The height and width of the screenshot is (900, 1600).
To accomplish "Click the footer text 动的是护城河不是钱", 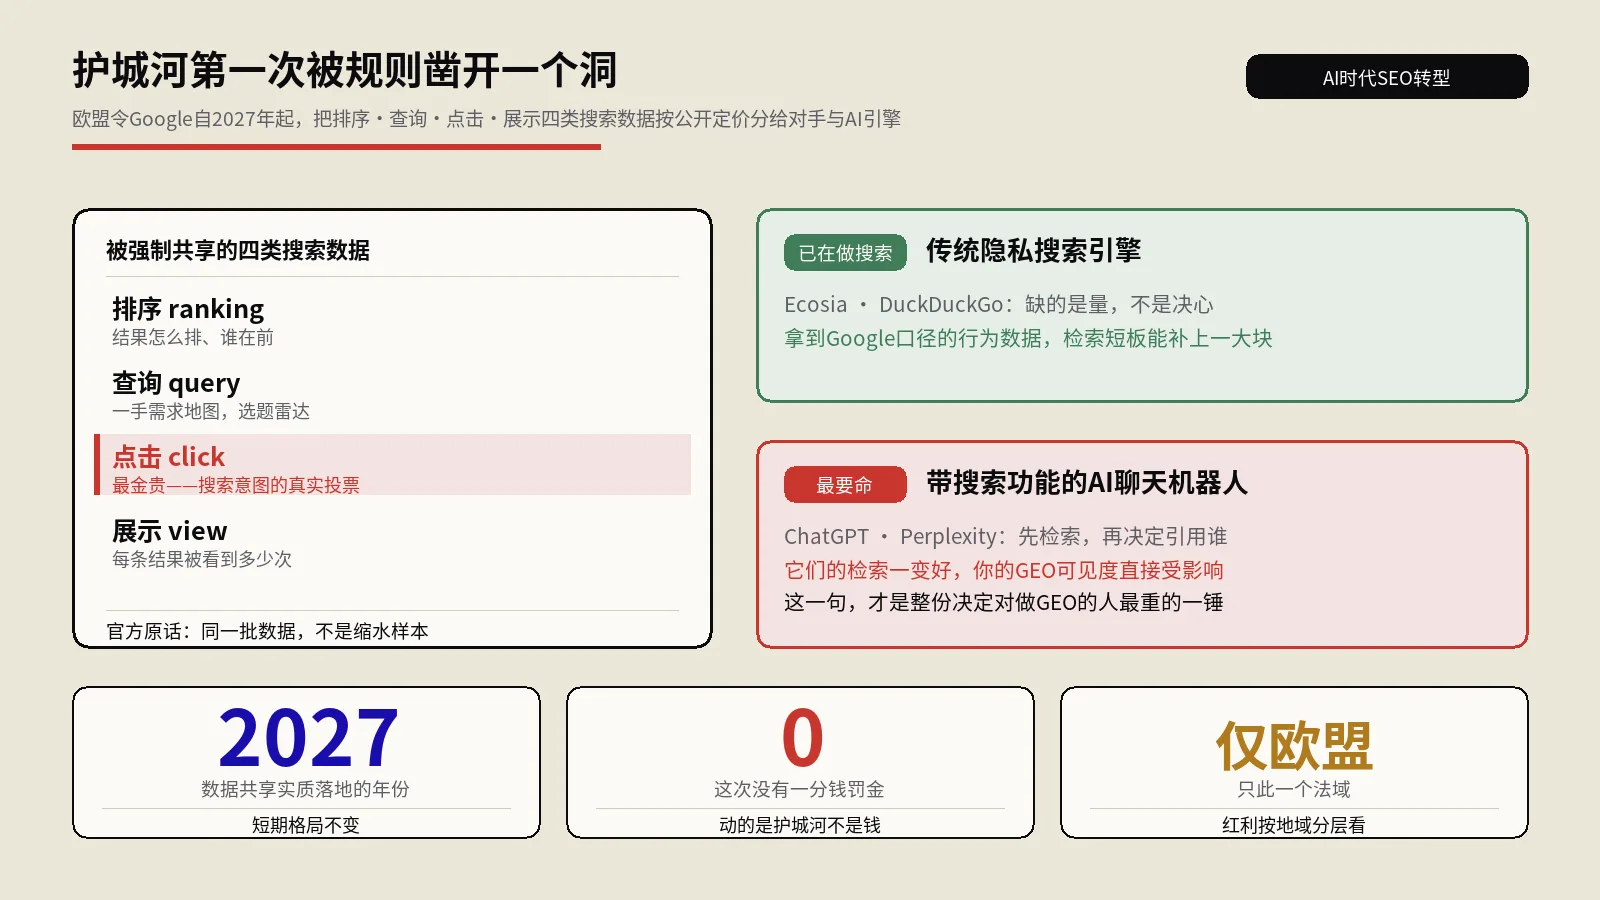I will pyautogui.click(x=800, y=826).
